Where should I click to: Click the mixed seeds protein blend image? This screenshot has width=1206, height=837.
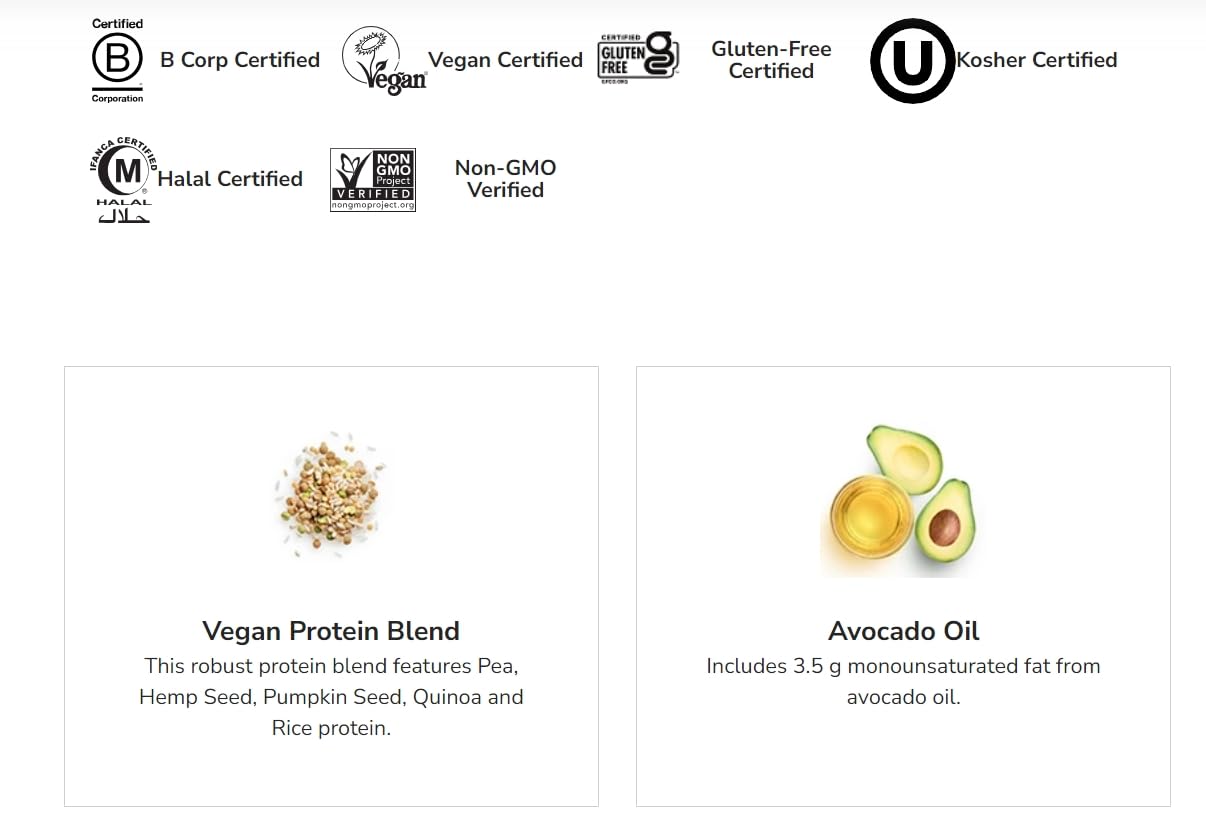331,495
